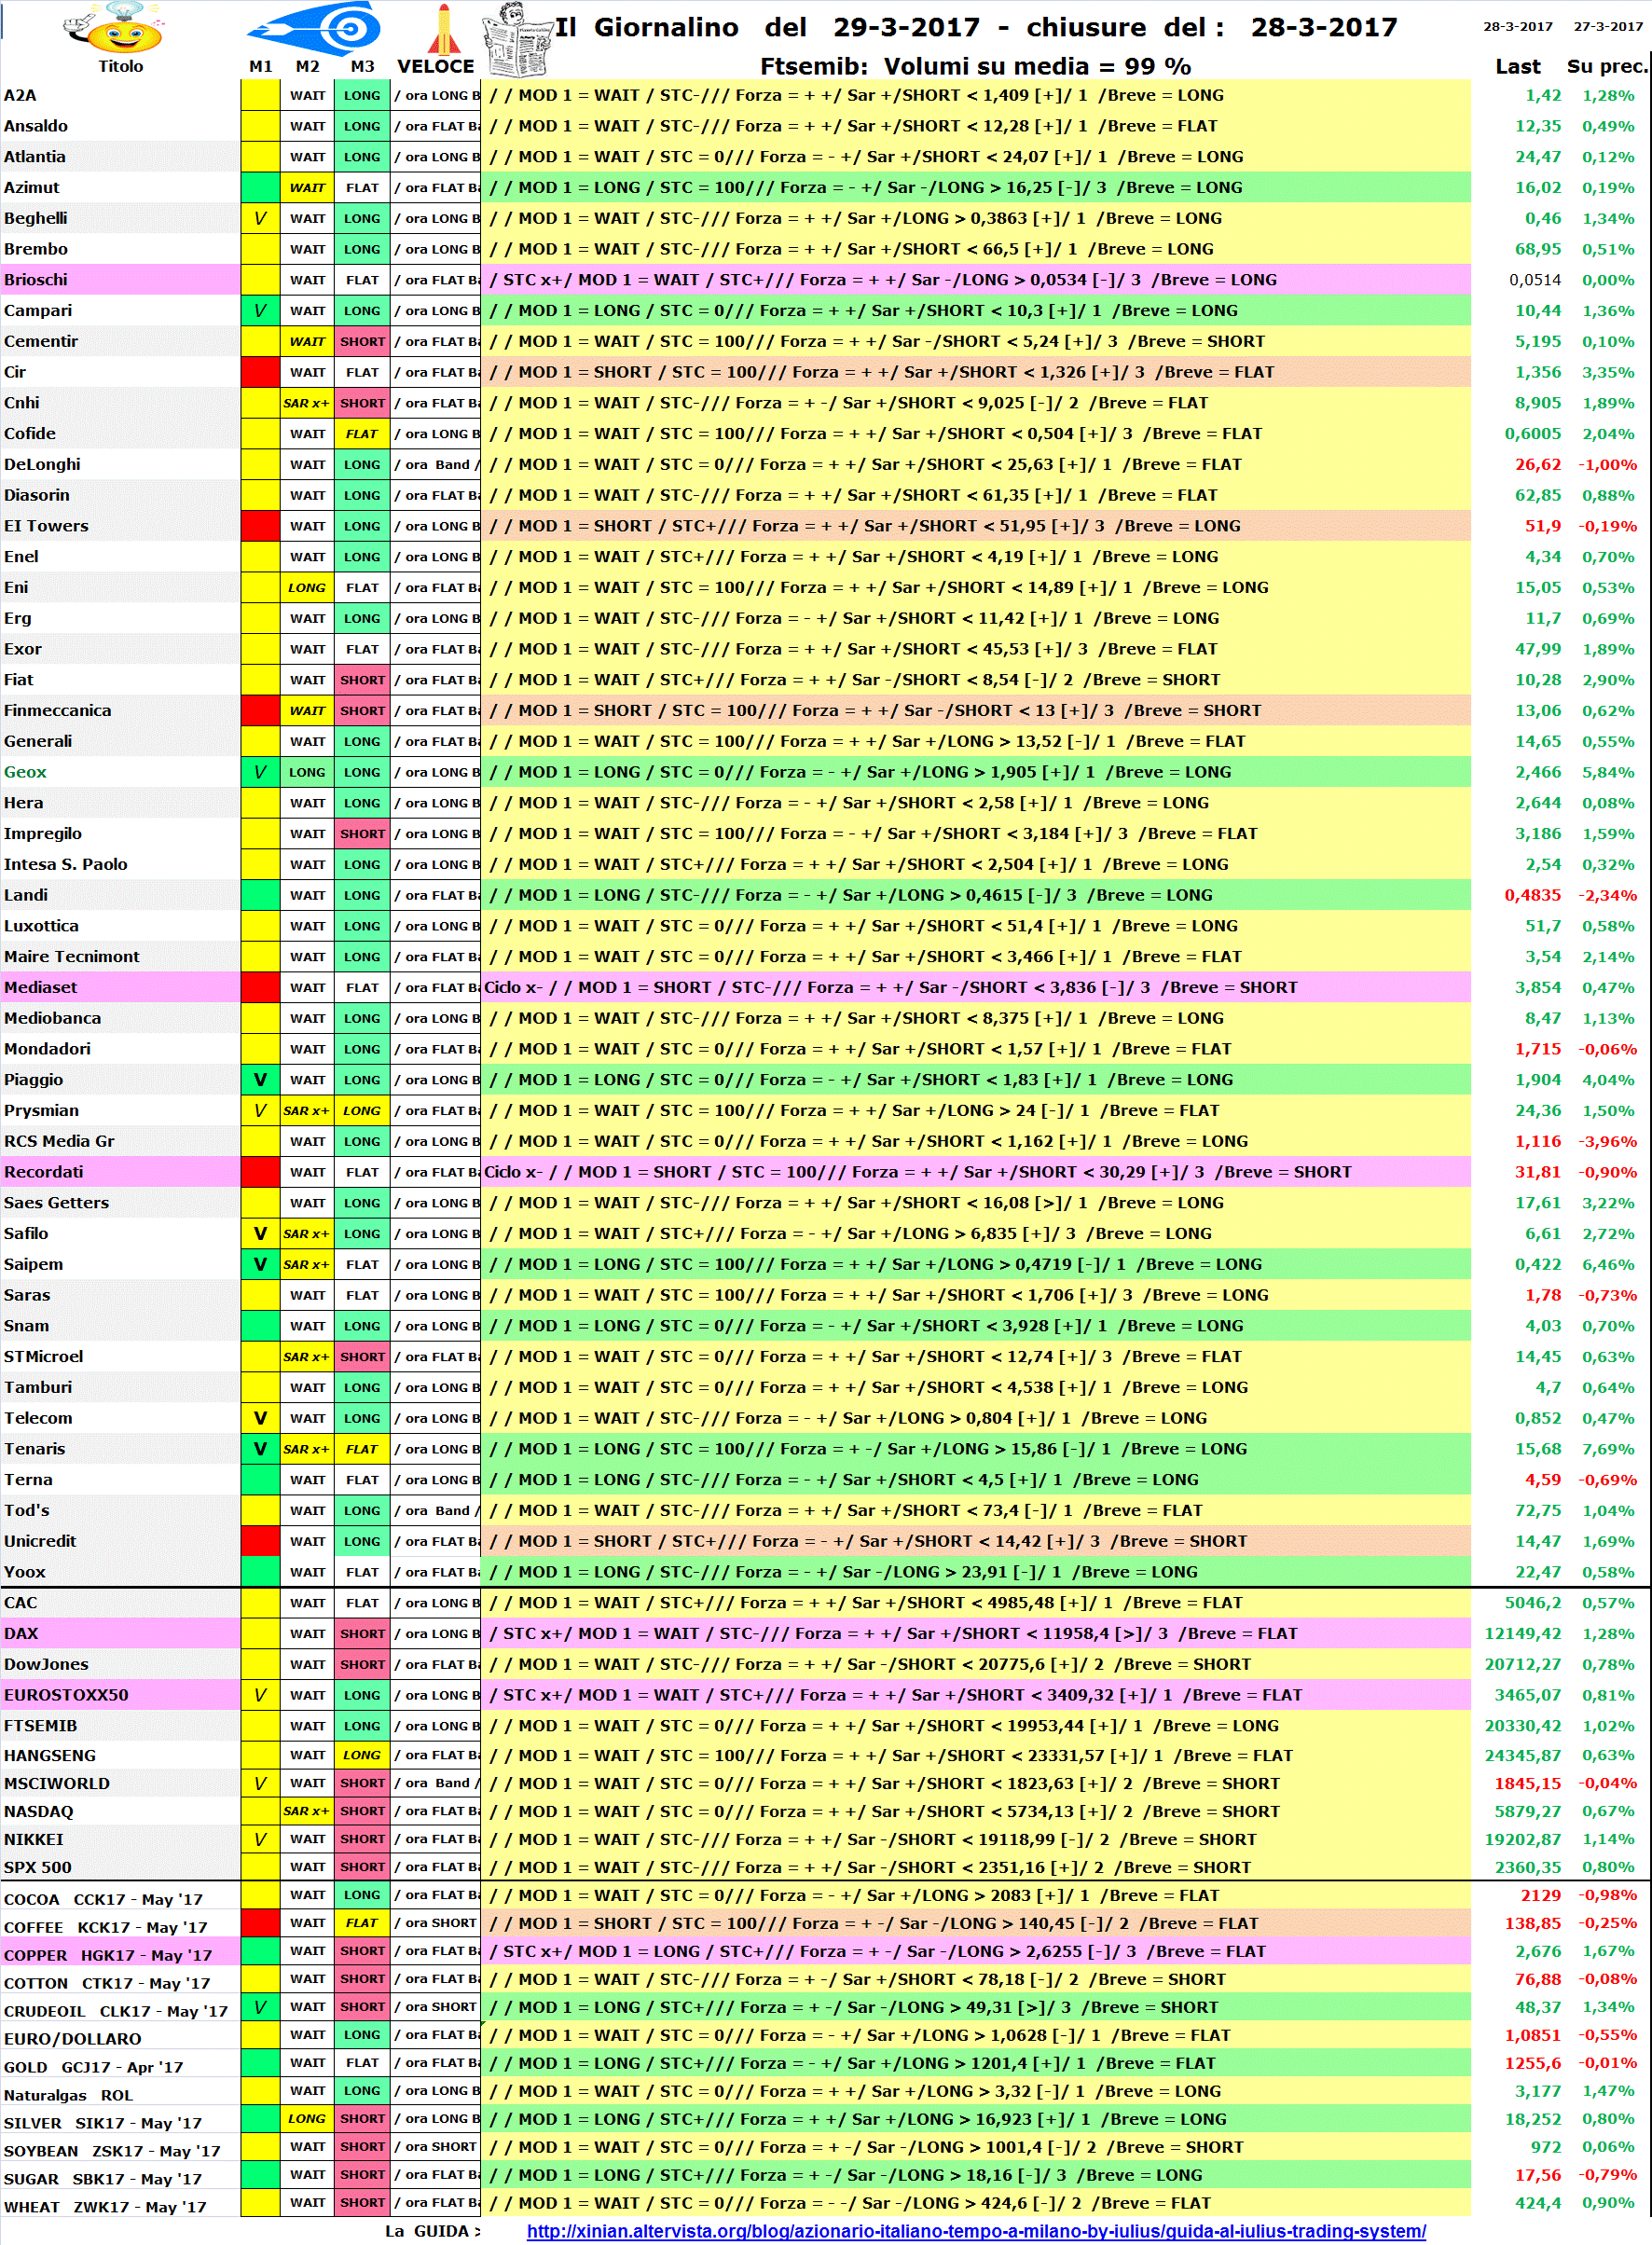Click the Il Giornalino title heading
This screenshot has height=2245, width=1652.
click(976, 27)
